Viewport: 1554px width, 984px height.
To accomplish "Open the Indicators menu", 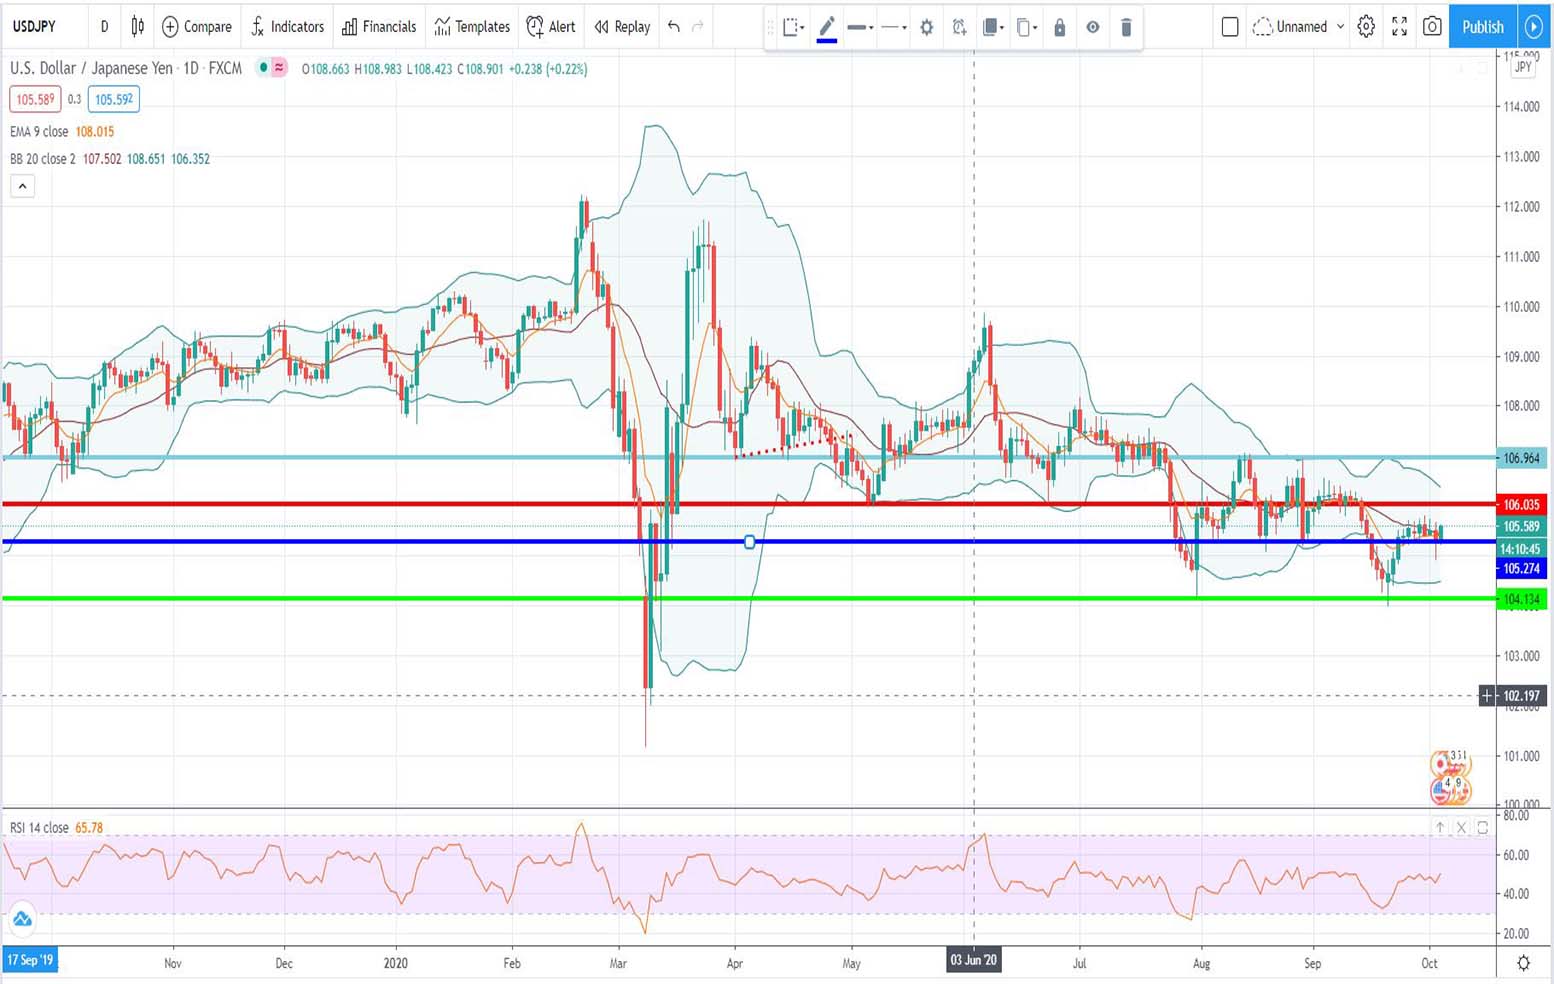I will tap(287, 27).
